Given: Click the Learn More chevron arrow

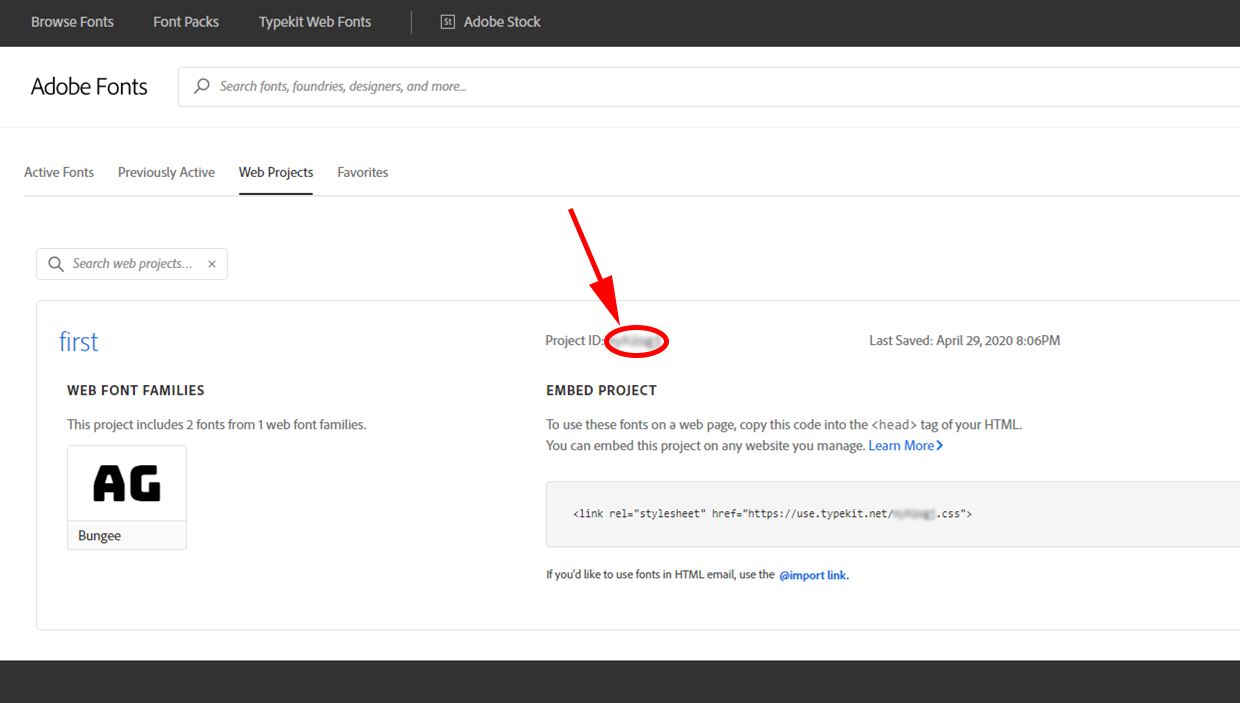Looking at the screenshot, I should (940, 446).
